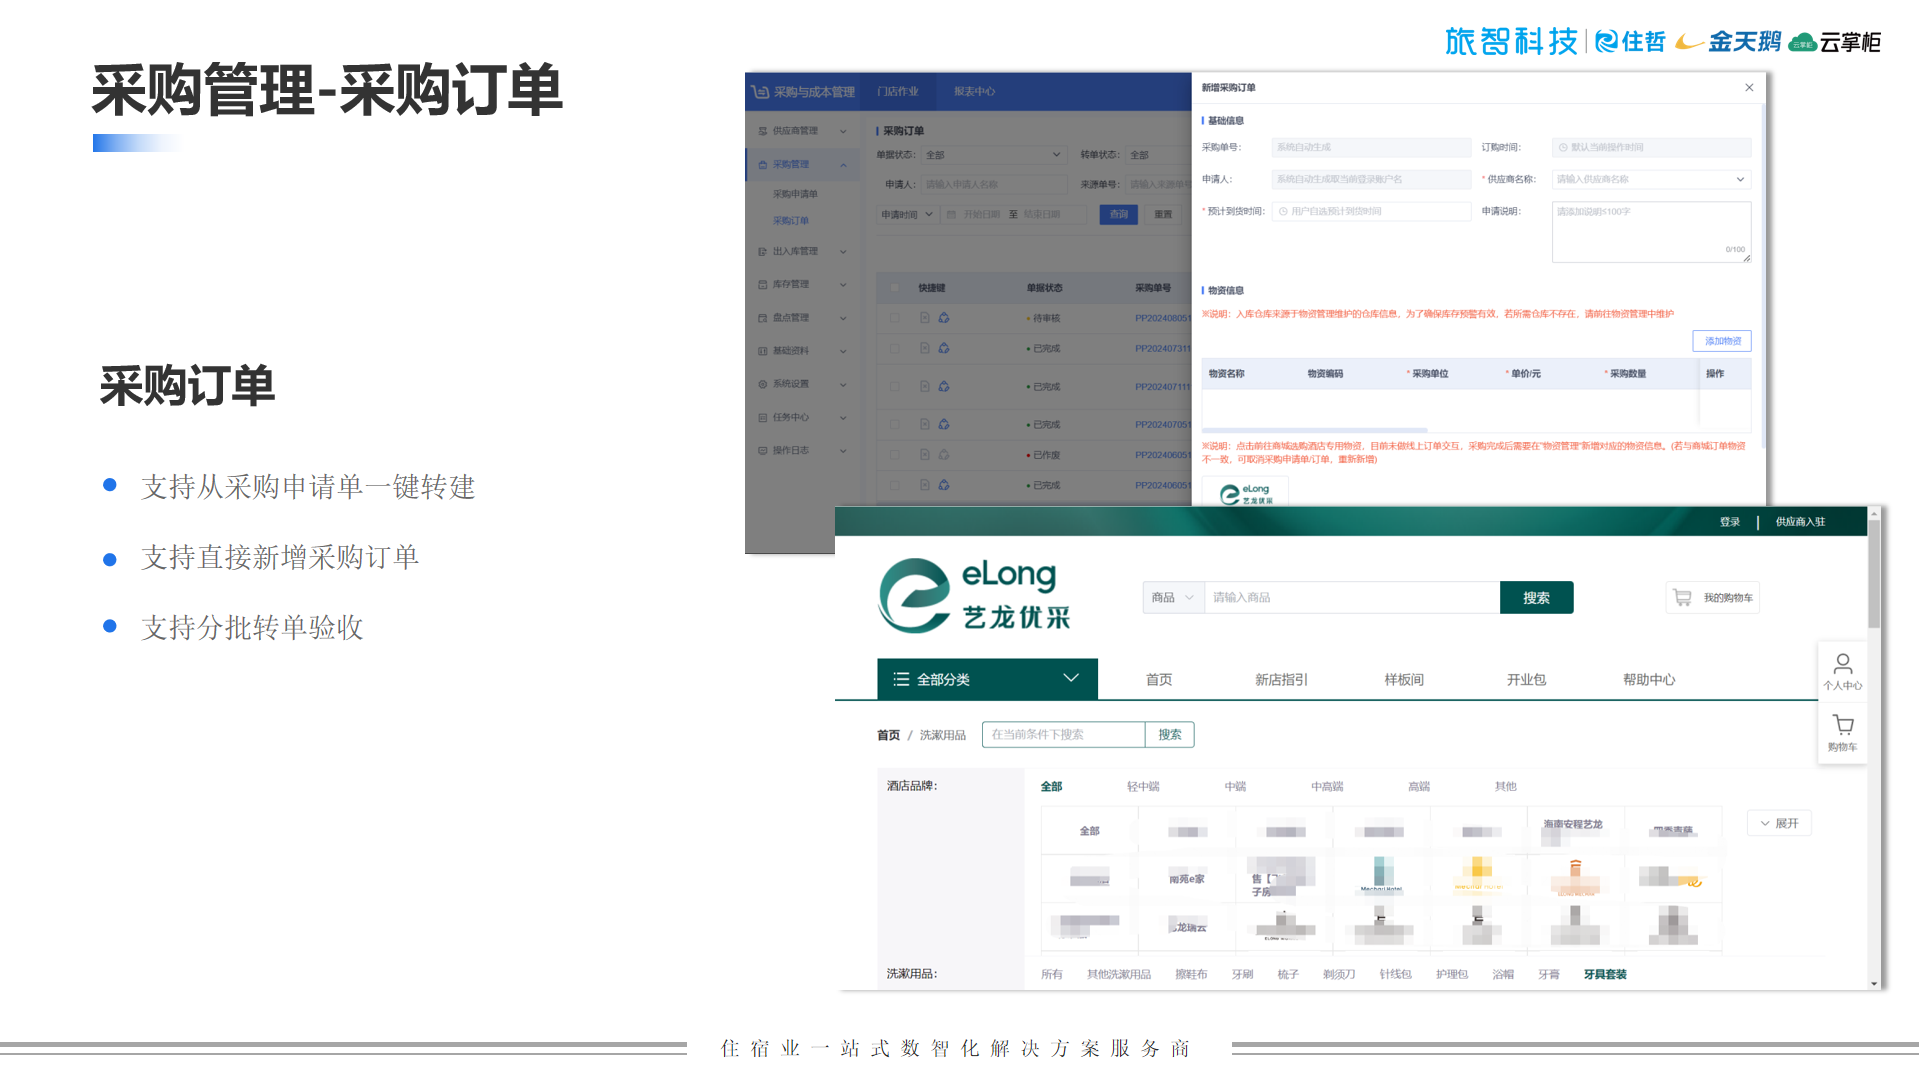Click the 系统设置 gear icon
The width and height of the screenshot is (1920, 1080).
[763, 384]
